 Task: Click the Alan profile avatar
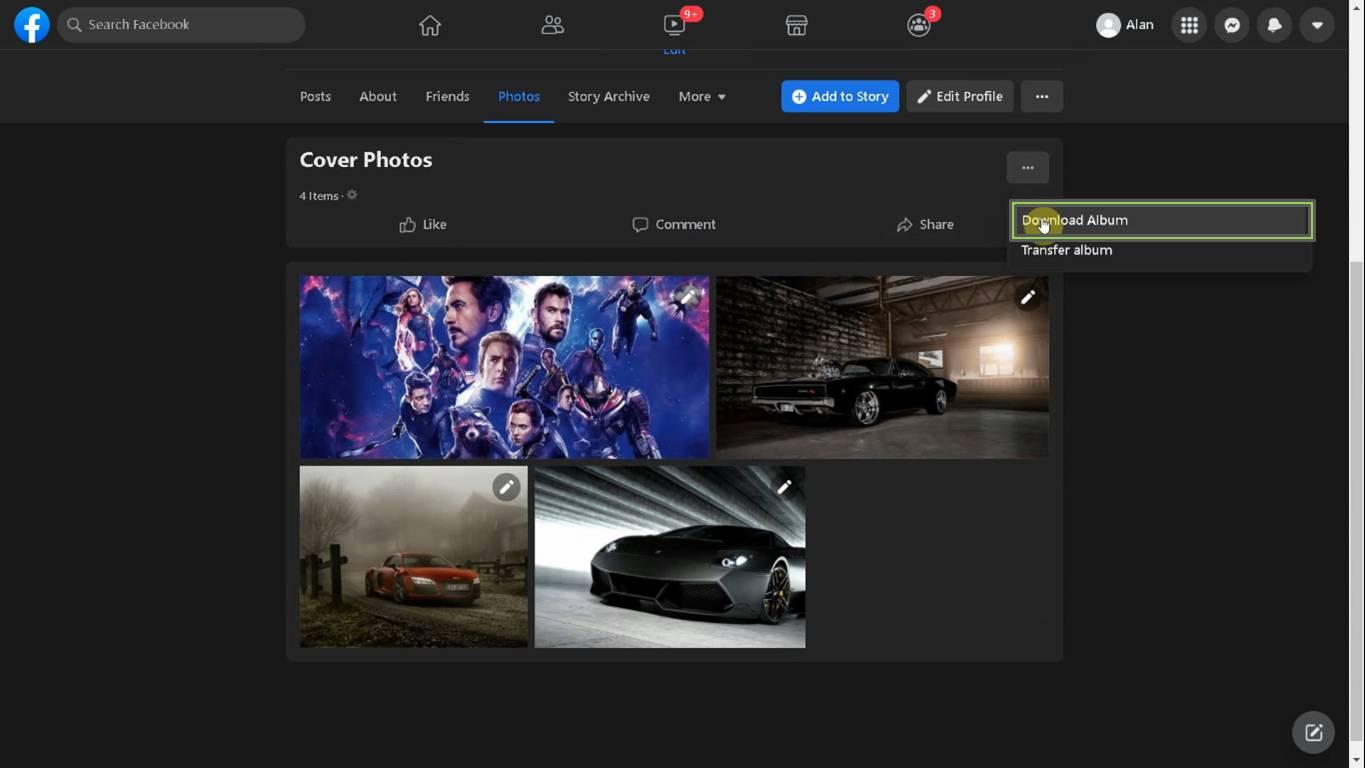[x=1108, y=25]
